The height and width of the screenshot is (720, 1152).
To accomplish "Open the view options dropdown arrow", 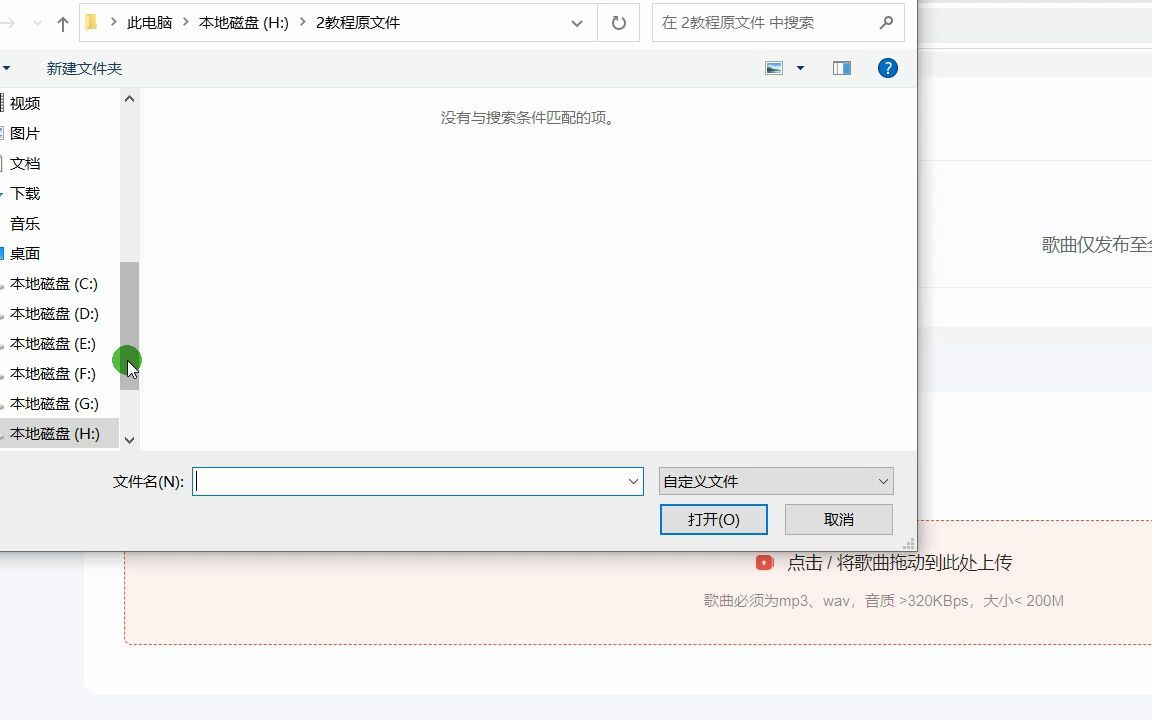I will click(799, 68).
